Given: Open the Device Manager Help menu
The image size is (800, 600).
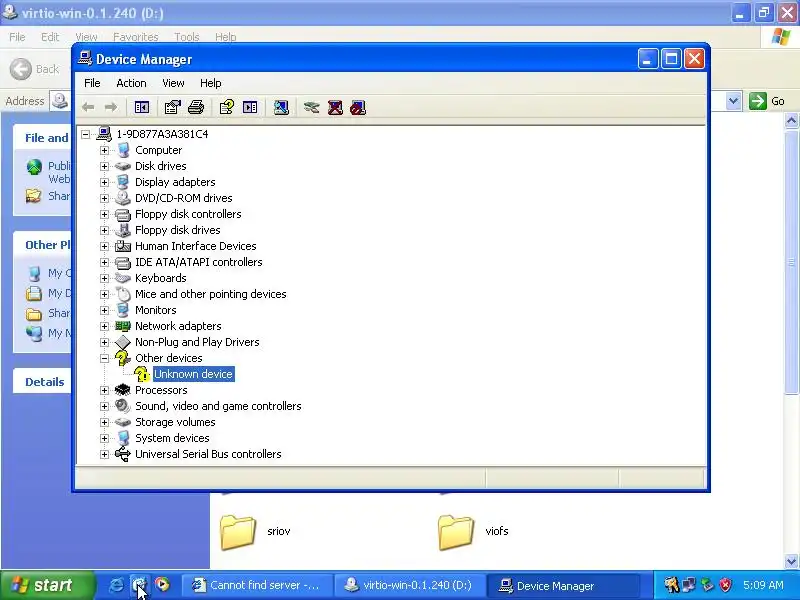Looking at the screenshot, I should point(210,83).
